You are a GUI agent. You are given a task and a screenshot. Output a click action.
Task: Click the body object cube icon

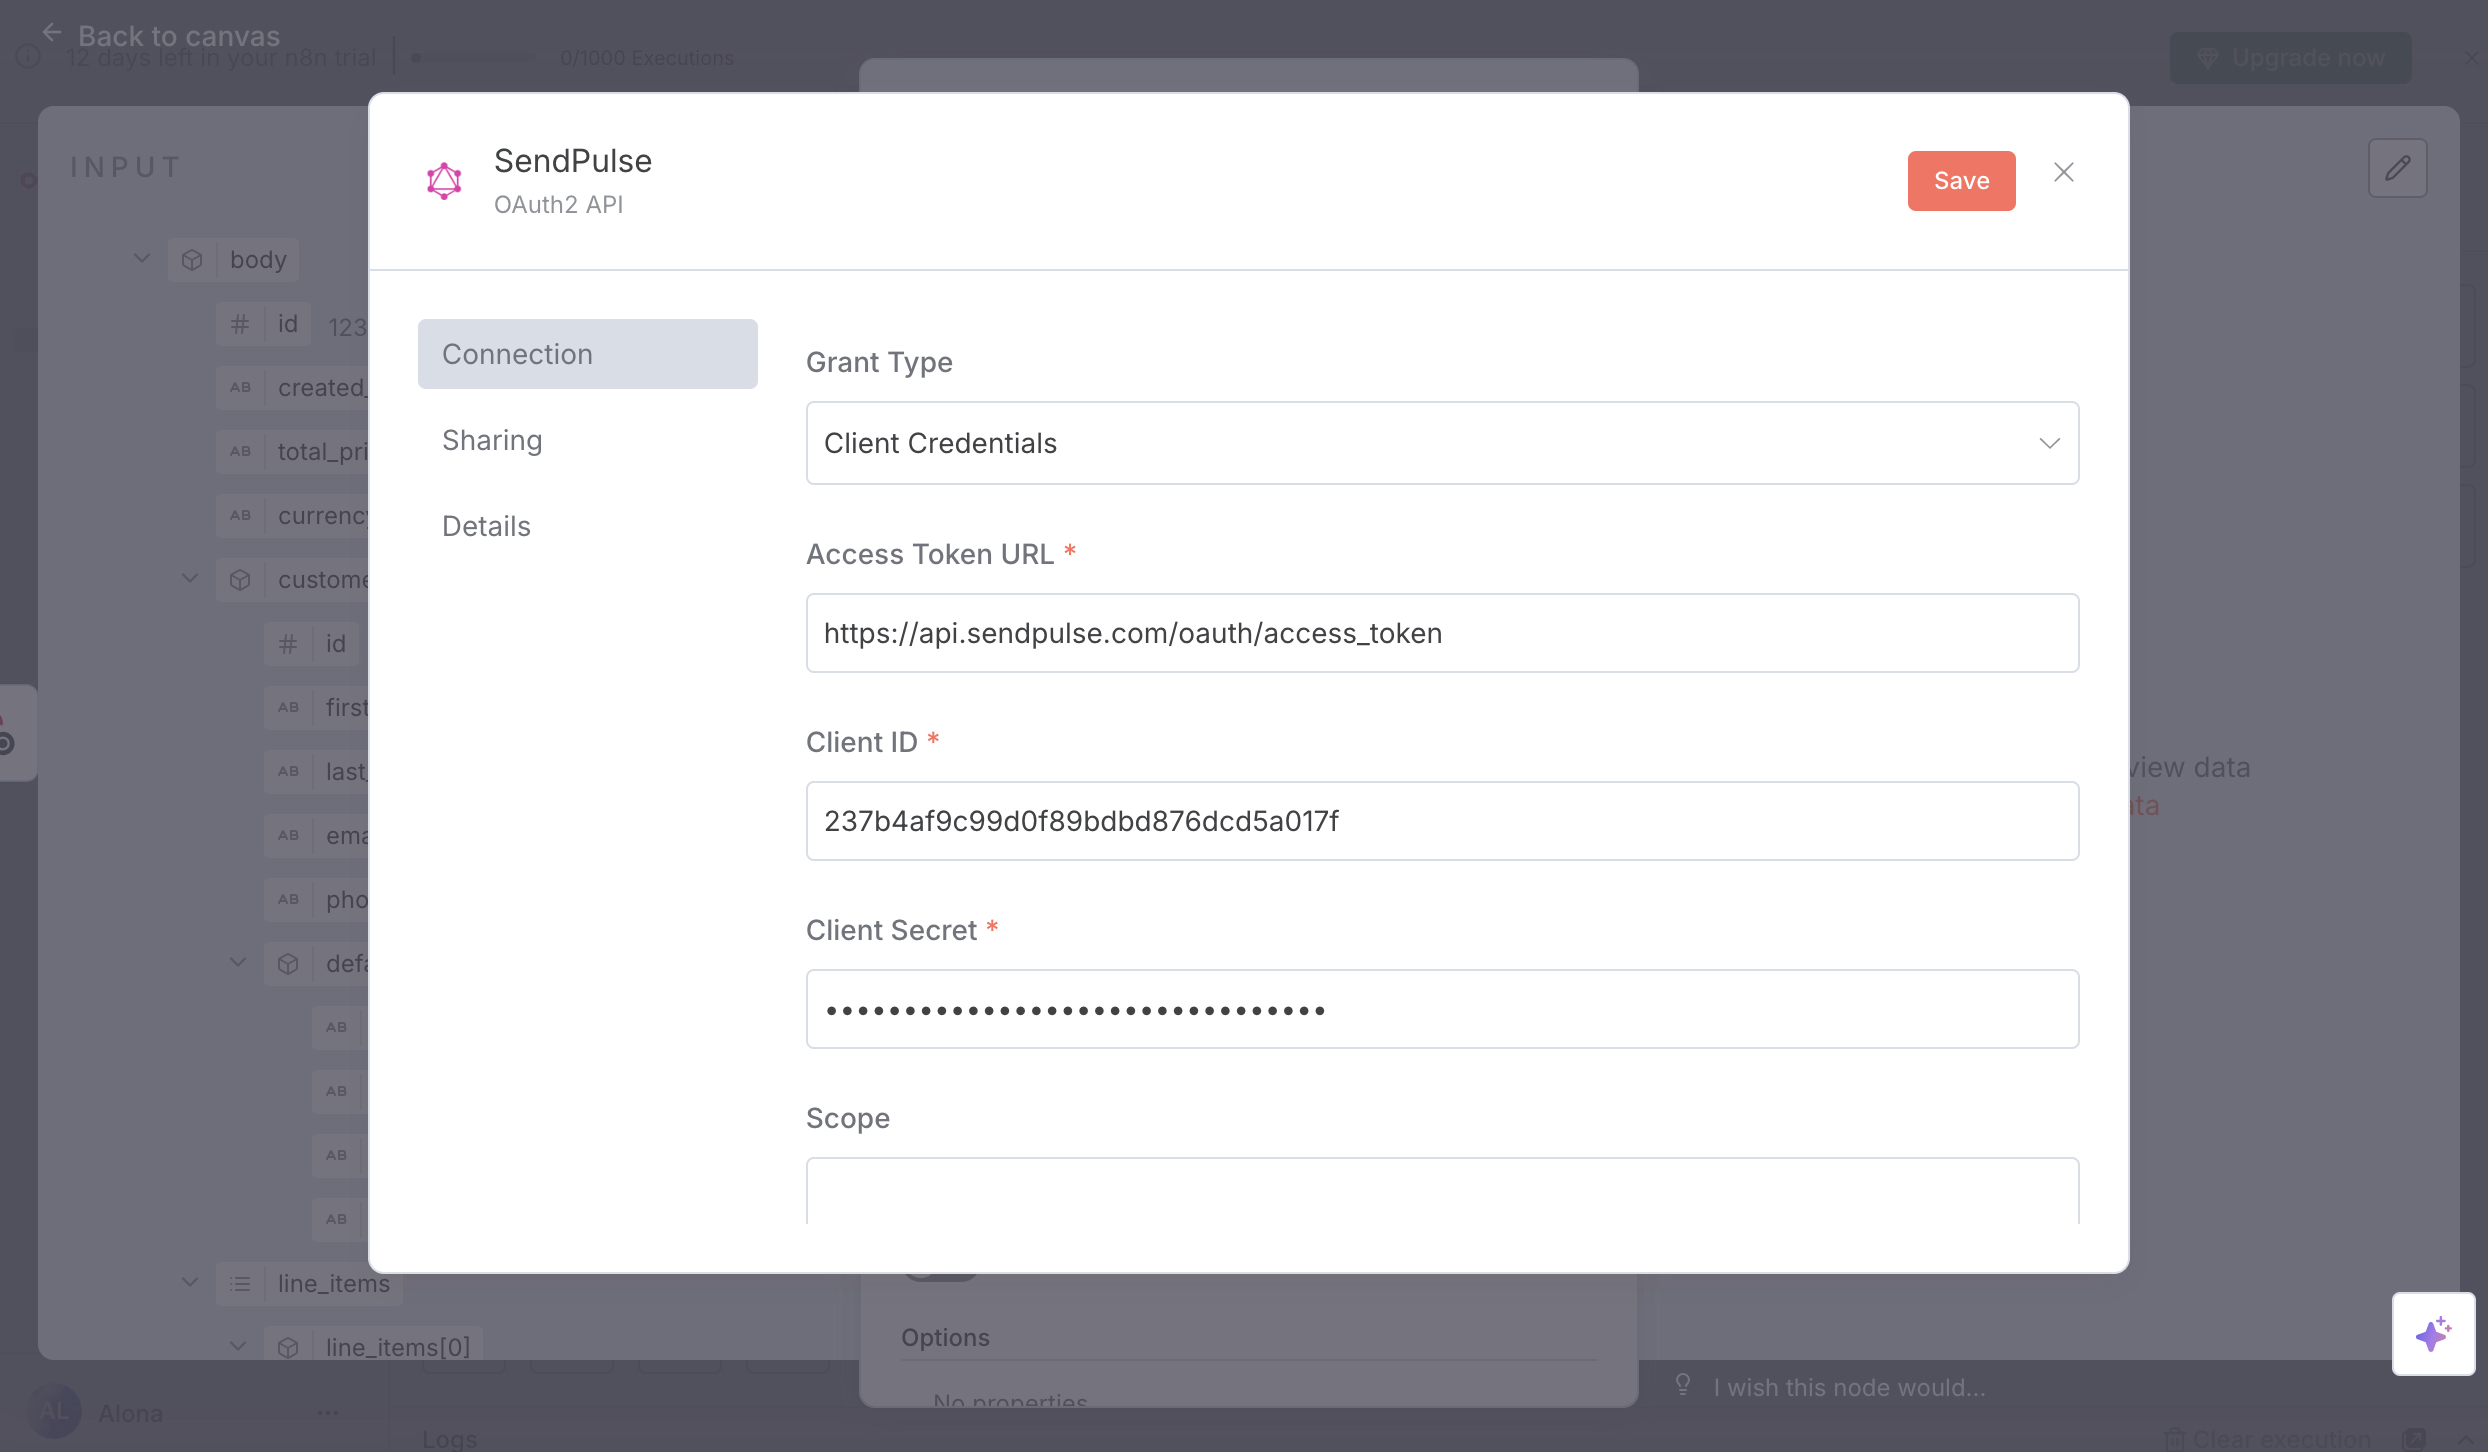click(x=192, y=260)
